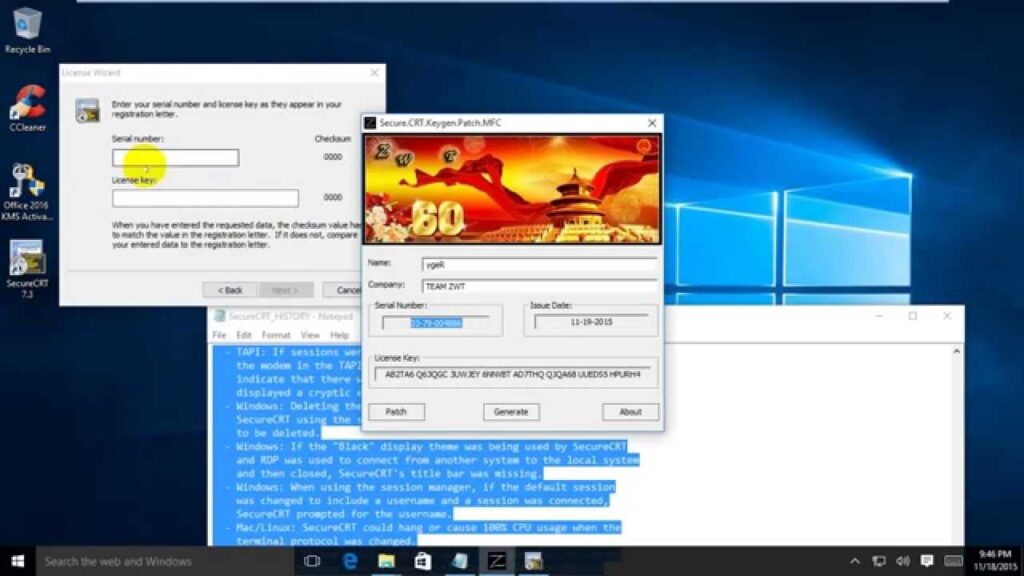Launch Microsoft Edge from the taskbar
This screenshot has width=1024, height=576.
click(350, 561)
